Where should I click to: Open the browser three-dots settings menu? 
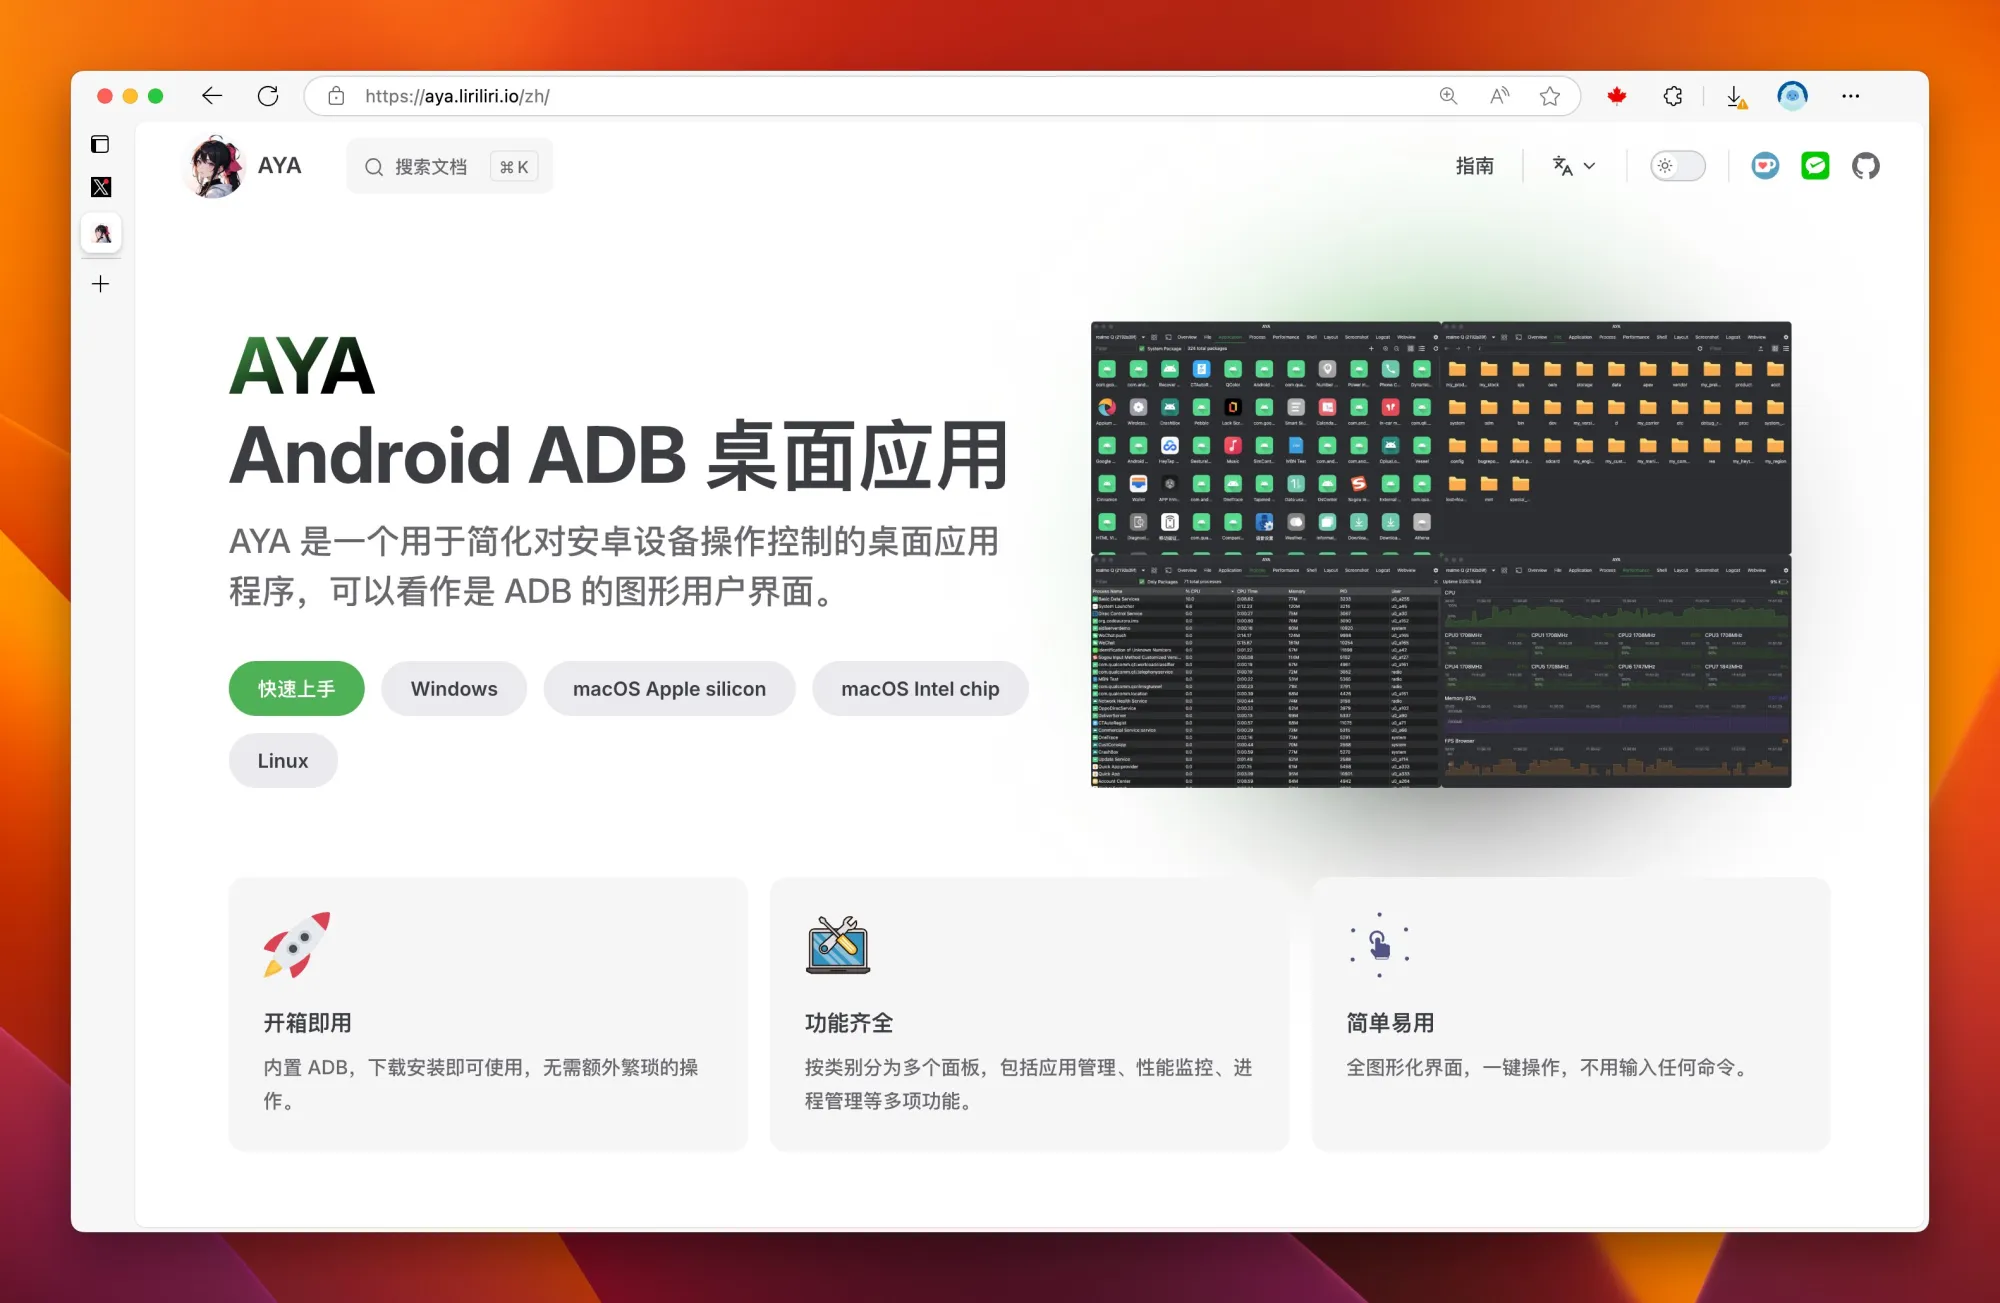(x=1851, y=96)
